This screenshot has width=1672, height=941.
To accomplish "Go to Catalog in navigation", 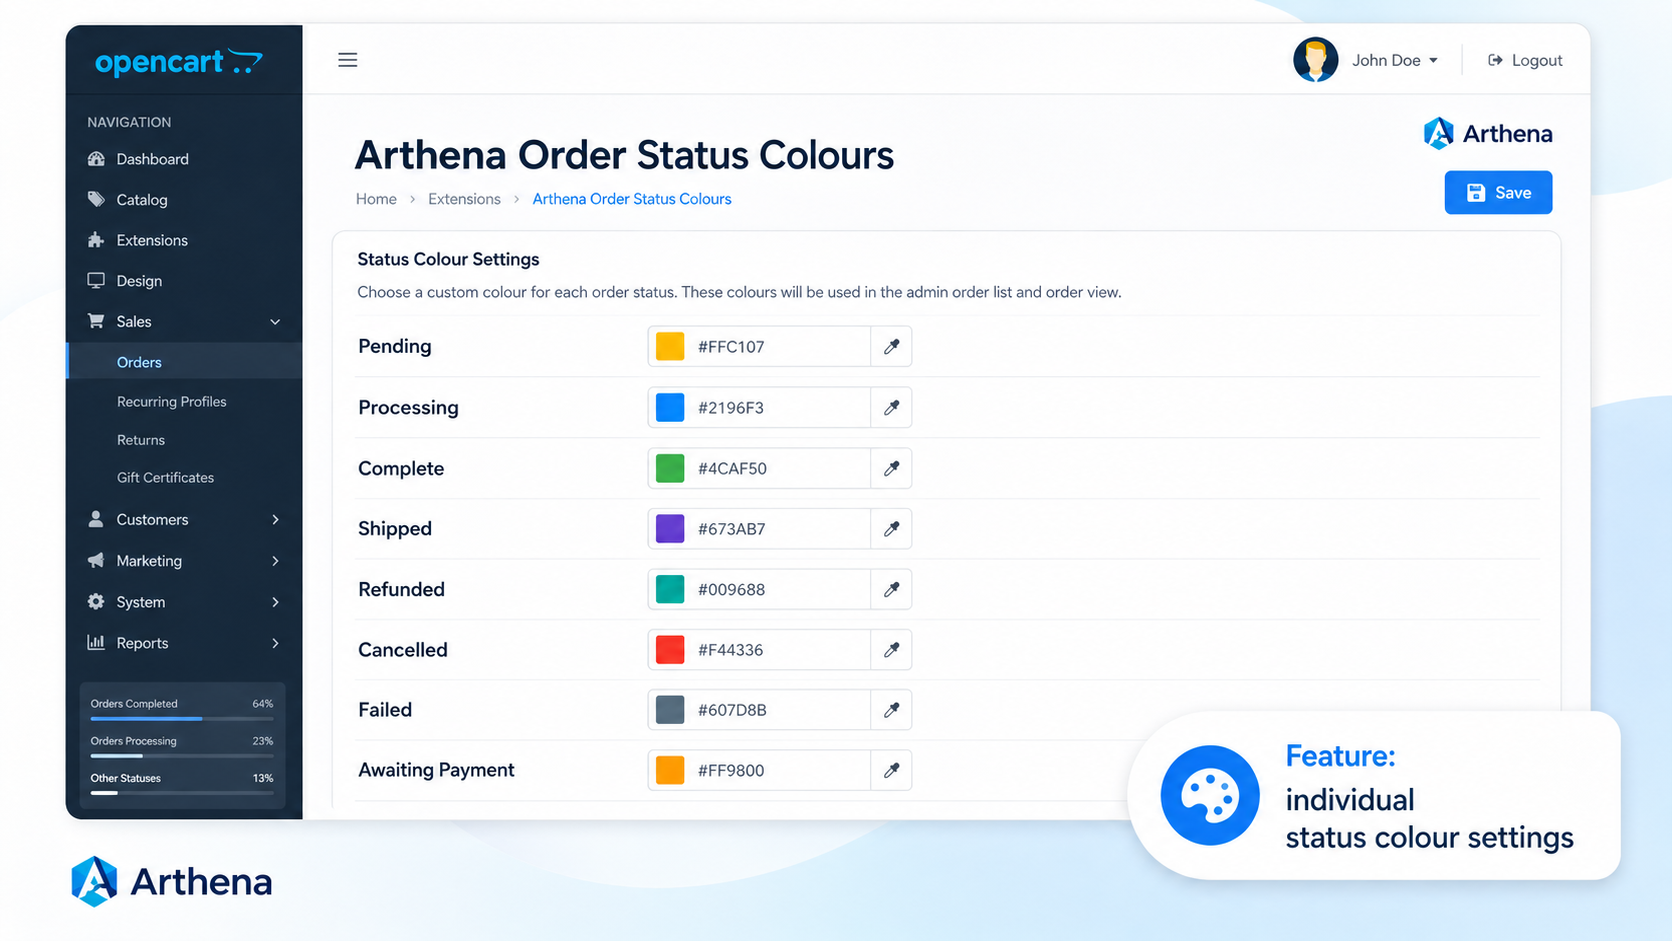I will click(x=142, y=200).
